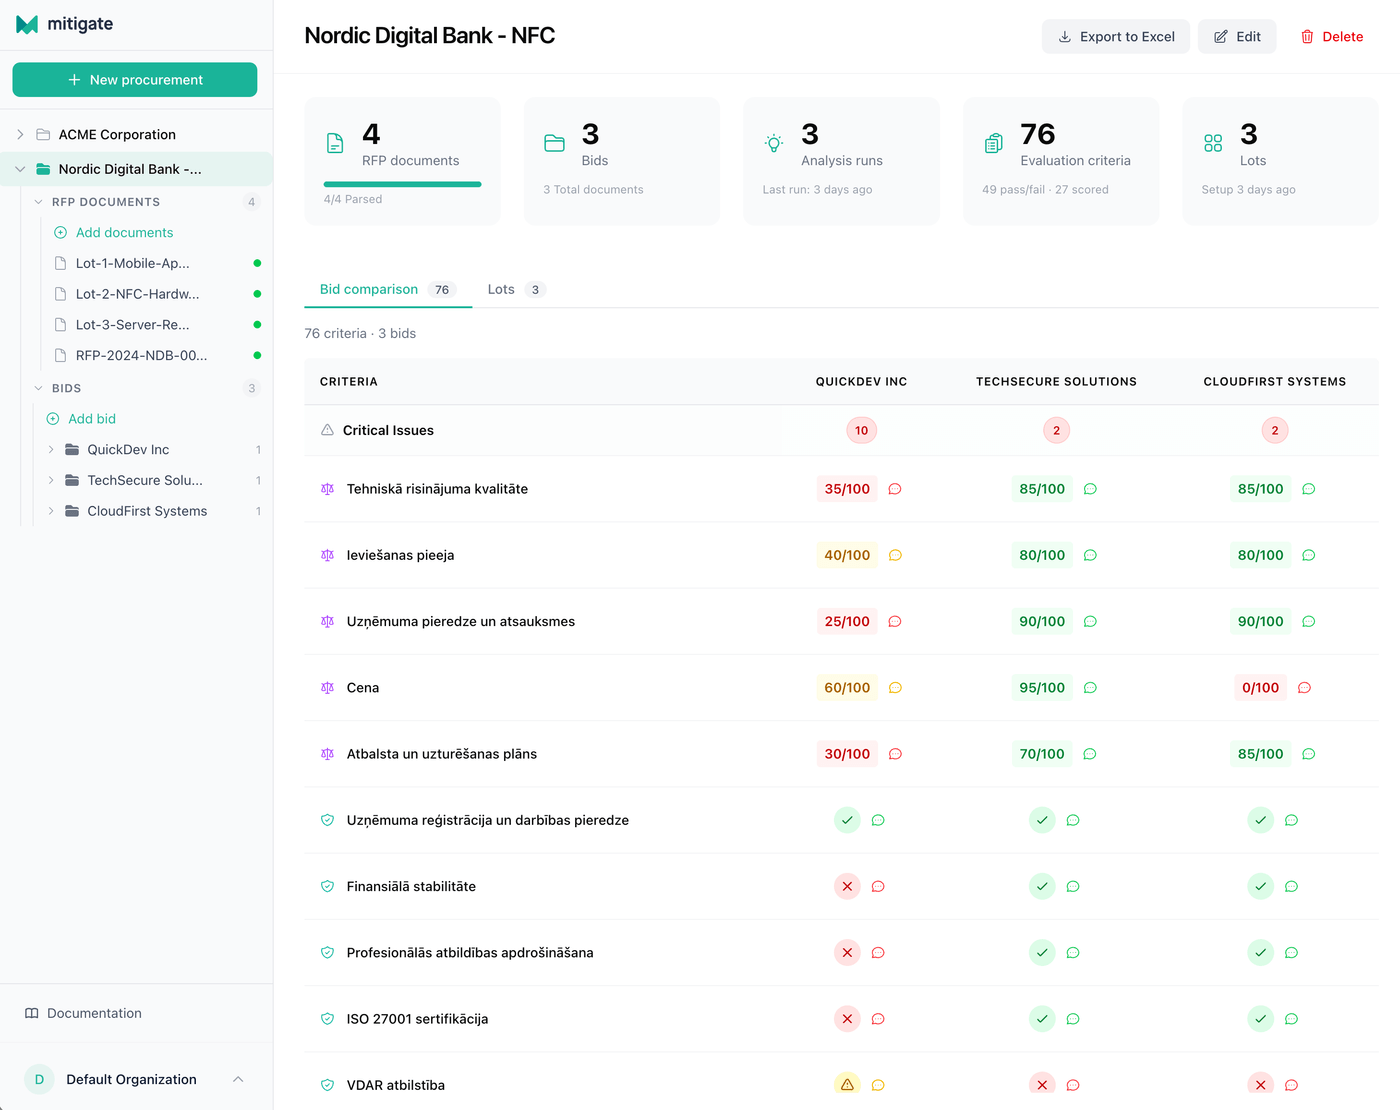The width and height of the screenshot is (1400, 1110).
Task: Click the lightbulb icon on the Analysis runs card
Action: [x=773, y=143]
